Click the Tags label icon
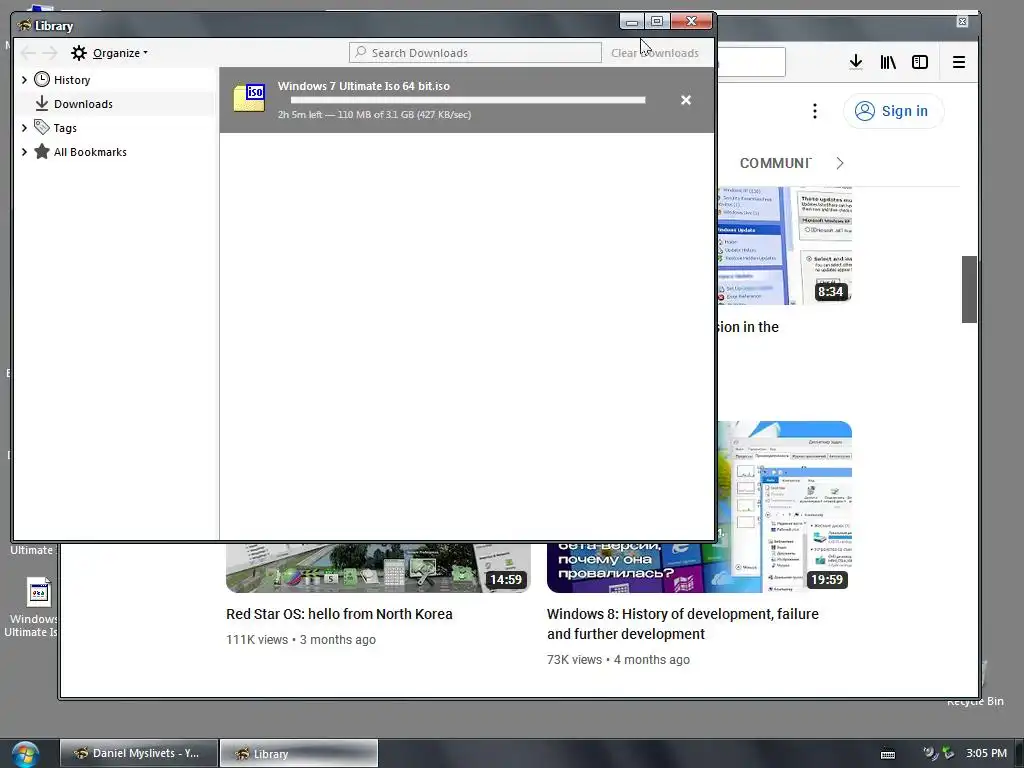Viewport: 1024px width, 768px height. (x=42, y=127)
